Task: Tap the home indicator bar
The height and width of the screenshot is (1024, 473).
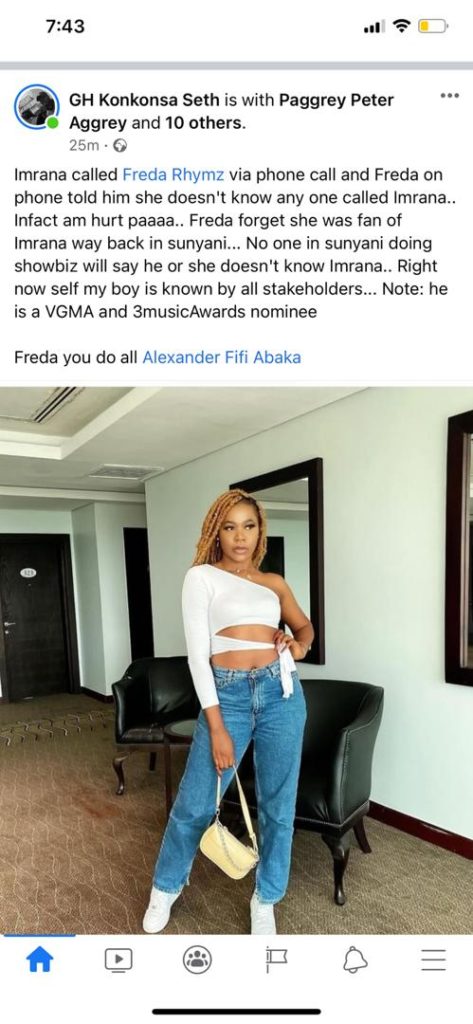Action: (236, 1012)
